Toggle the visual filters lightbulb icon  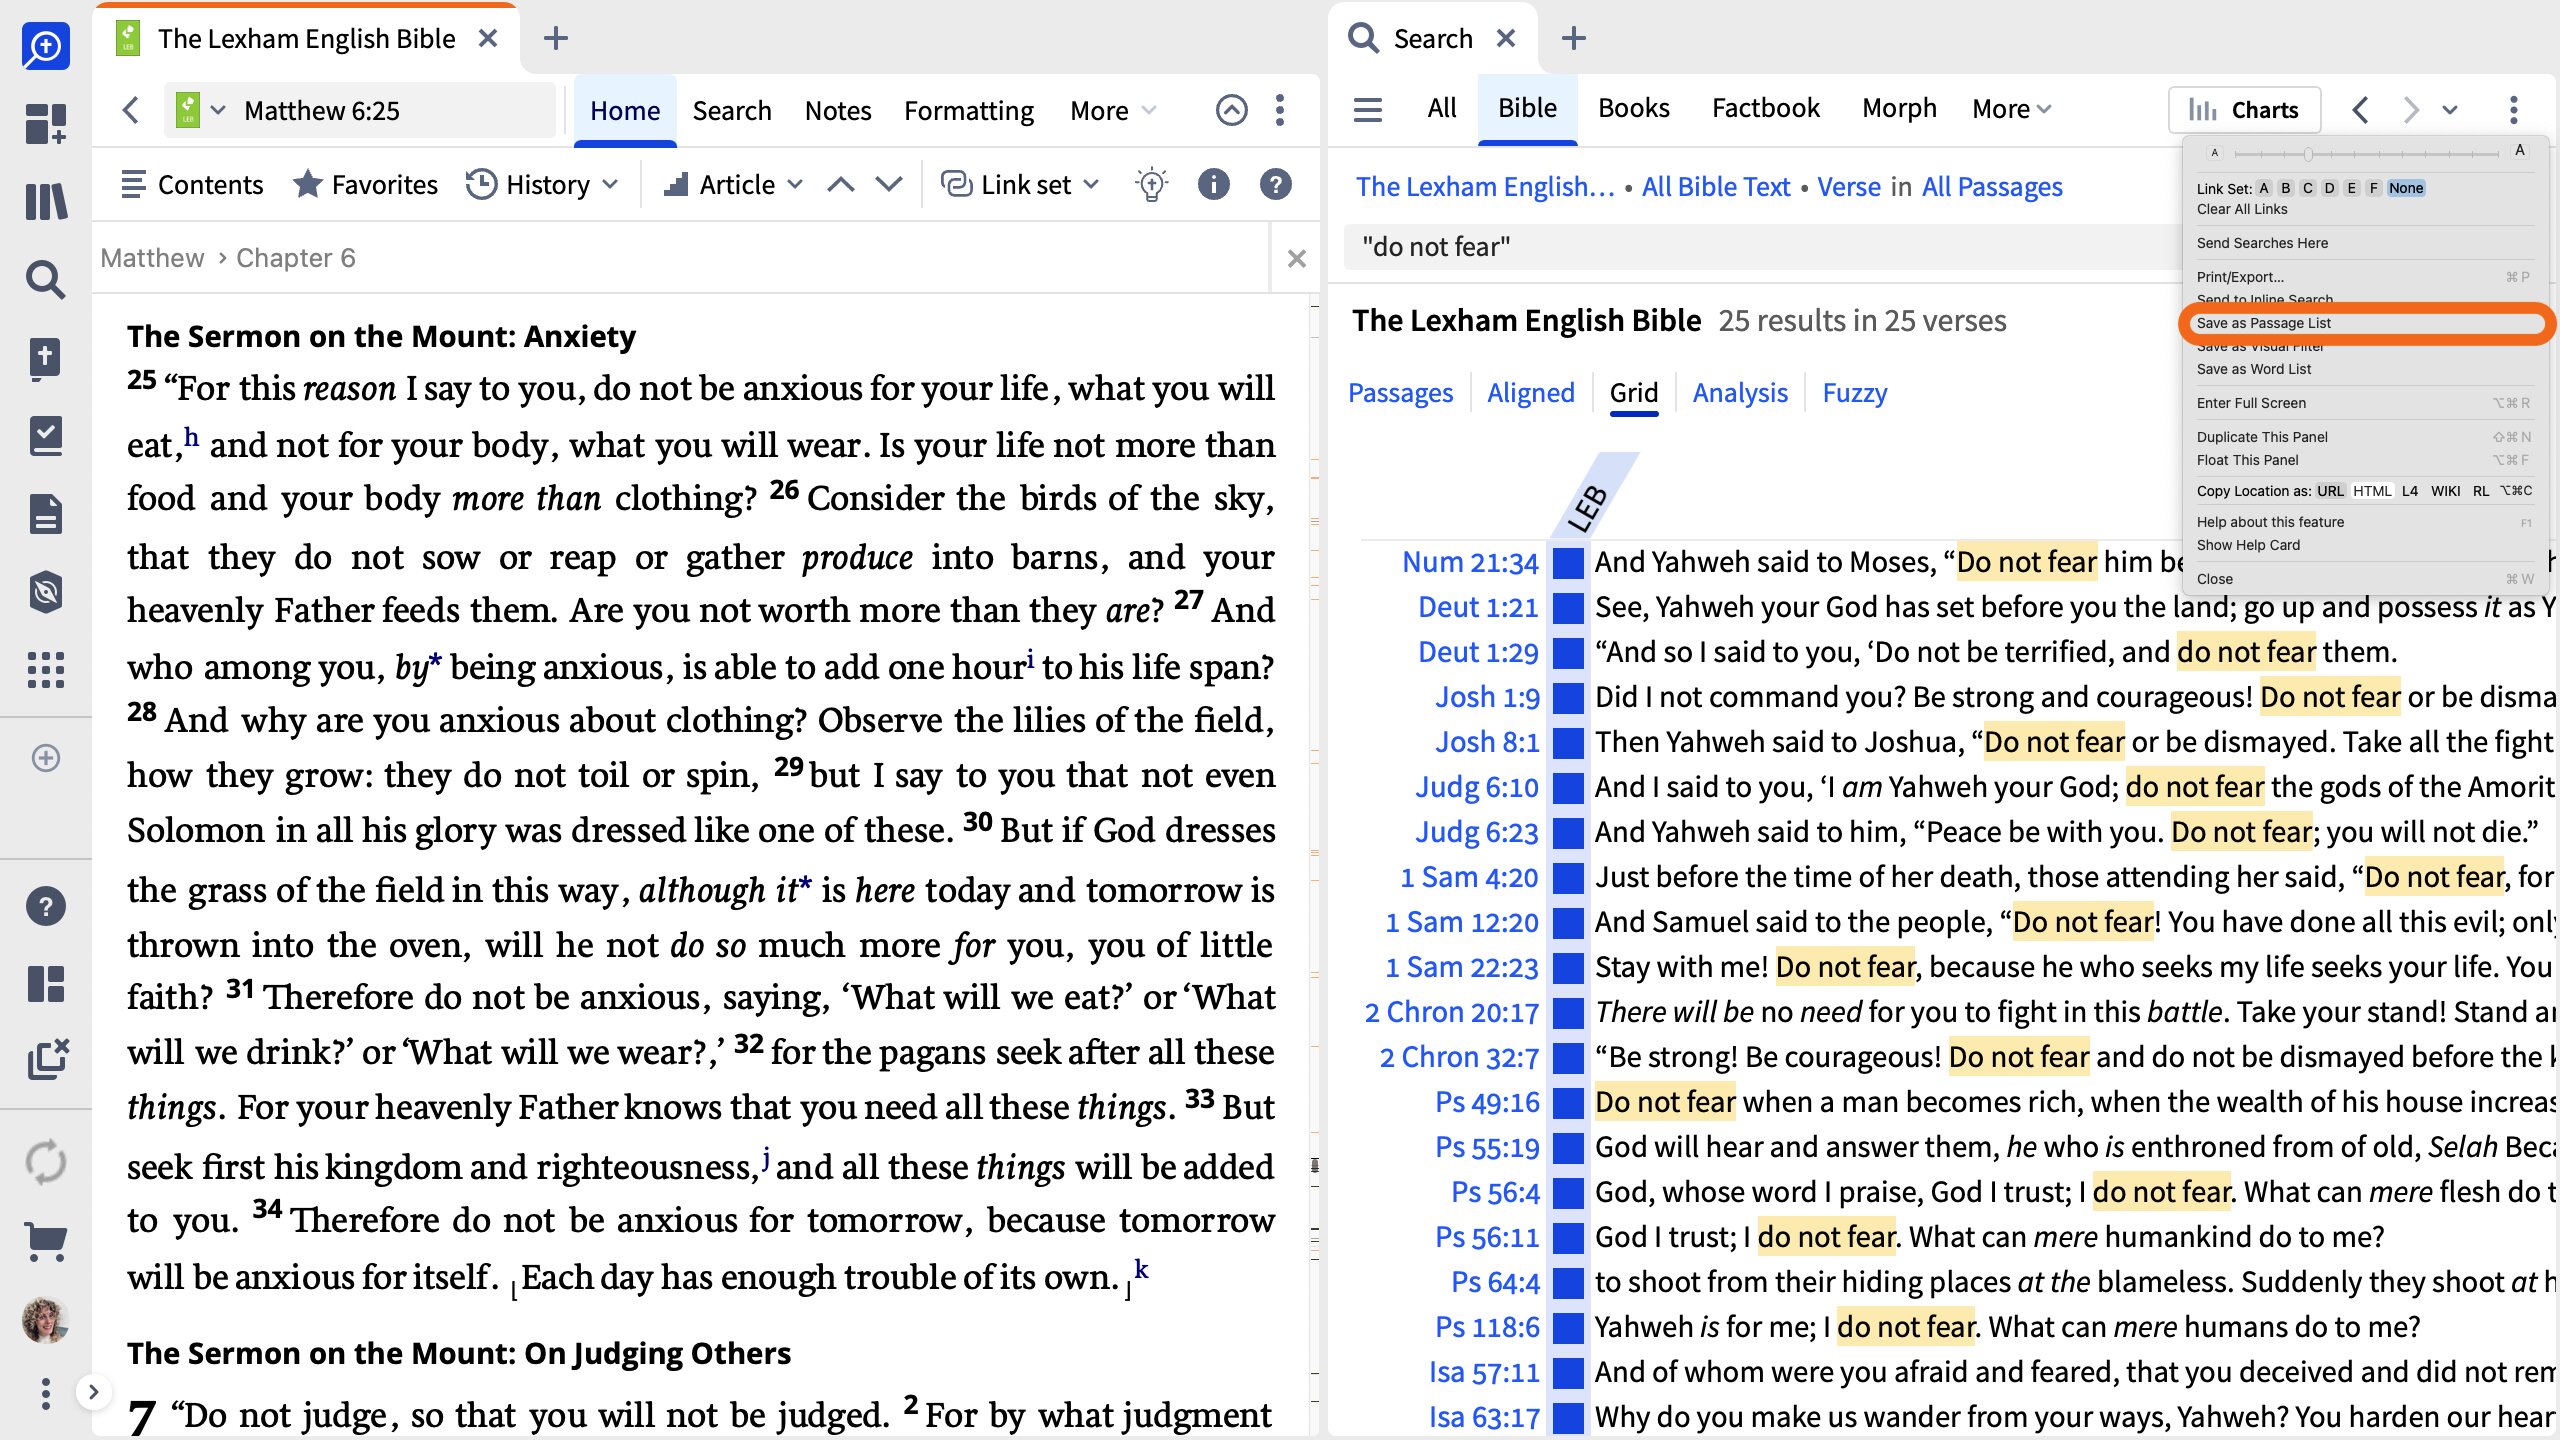pyautogui.click(x=1152, y=185)
